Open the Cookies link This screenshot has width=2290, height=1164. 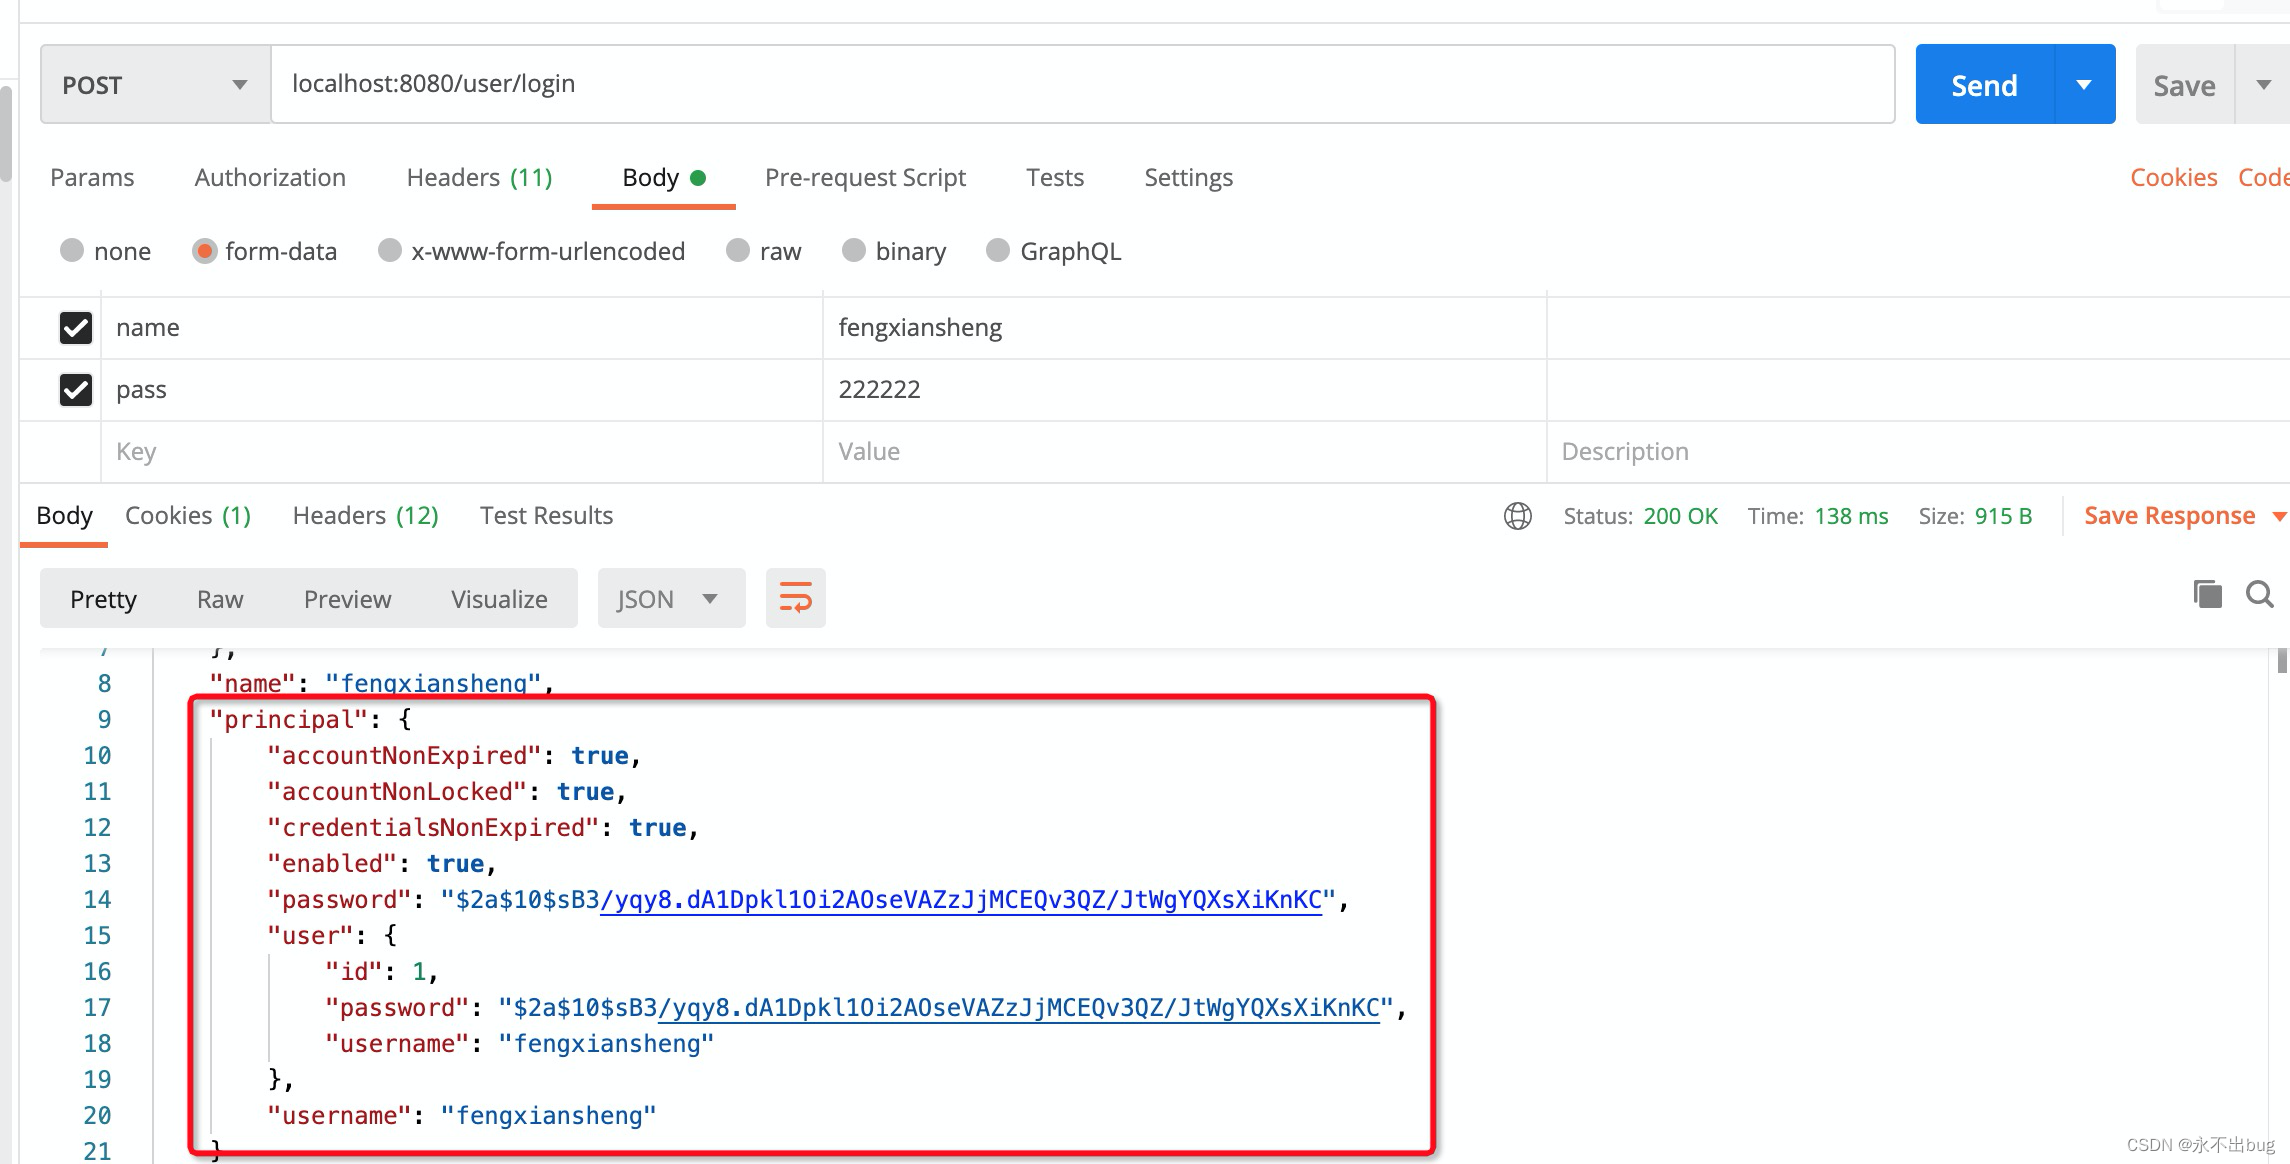[x=2172, y=177]
